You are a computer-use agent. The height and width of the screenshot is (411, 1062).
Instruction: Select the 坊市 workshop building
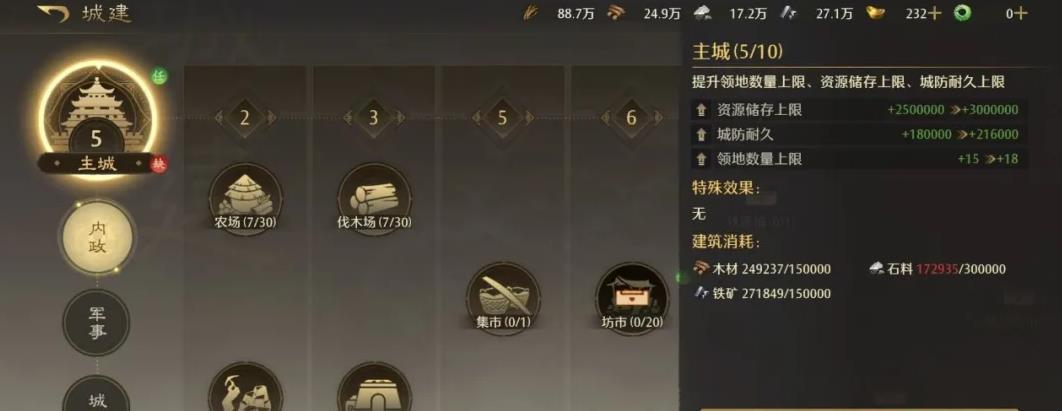click(632, 299)
